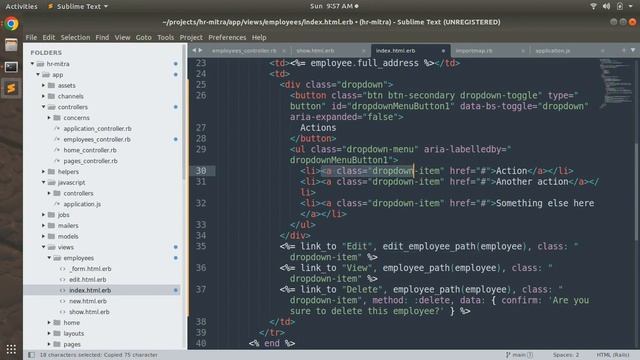The width and height of the screenshot is (640, 360).
Task: Open the File menu
Action: pyautogui.click(x=31, y=37)
